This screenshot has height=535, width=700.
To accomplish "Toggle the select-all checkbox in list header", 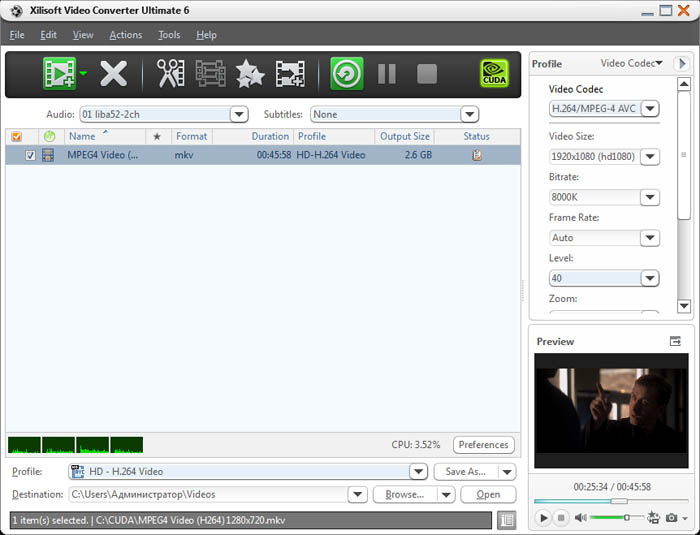I will pos(15,136).
